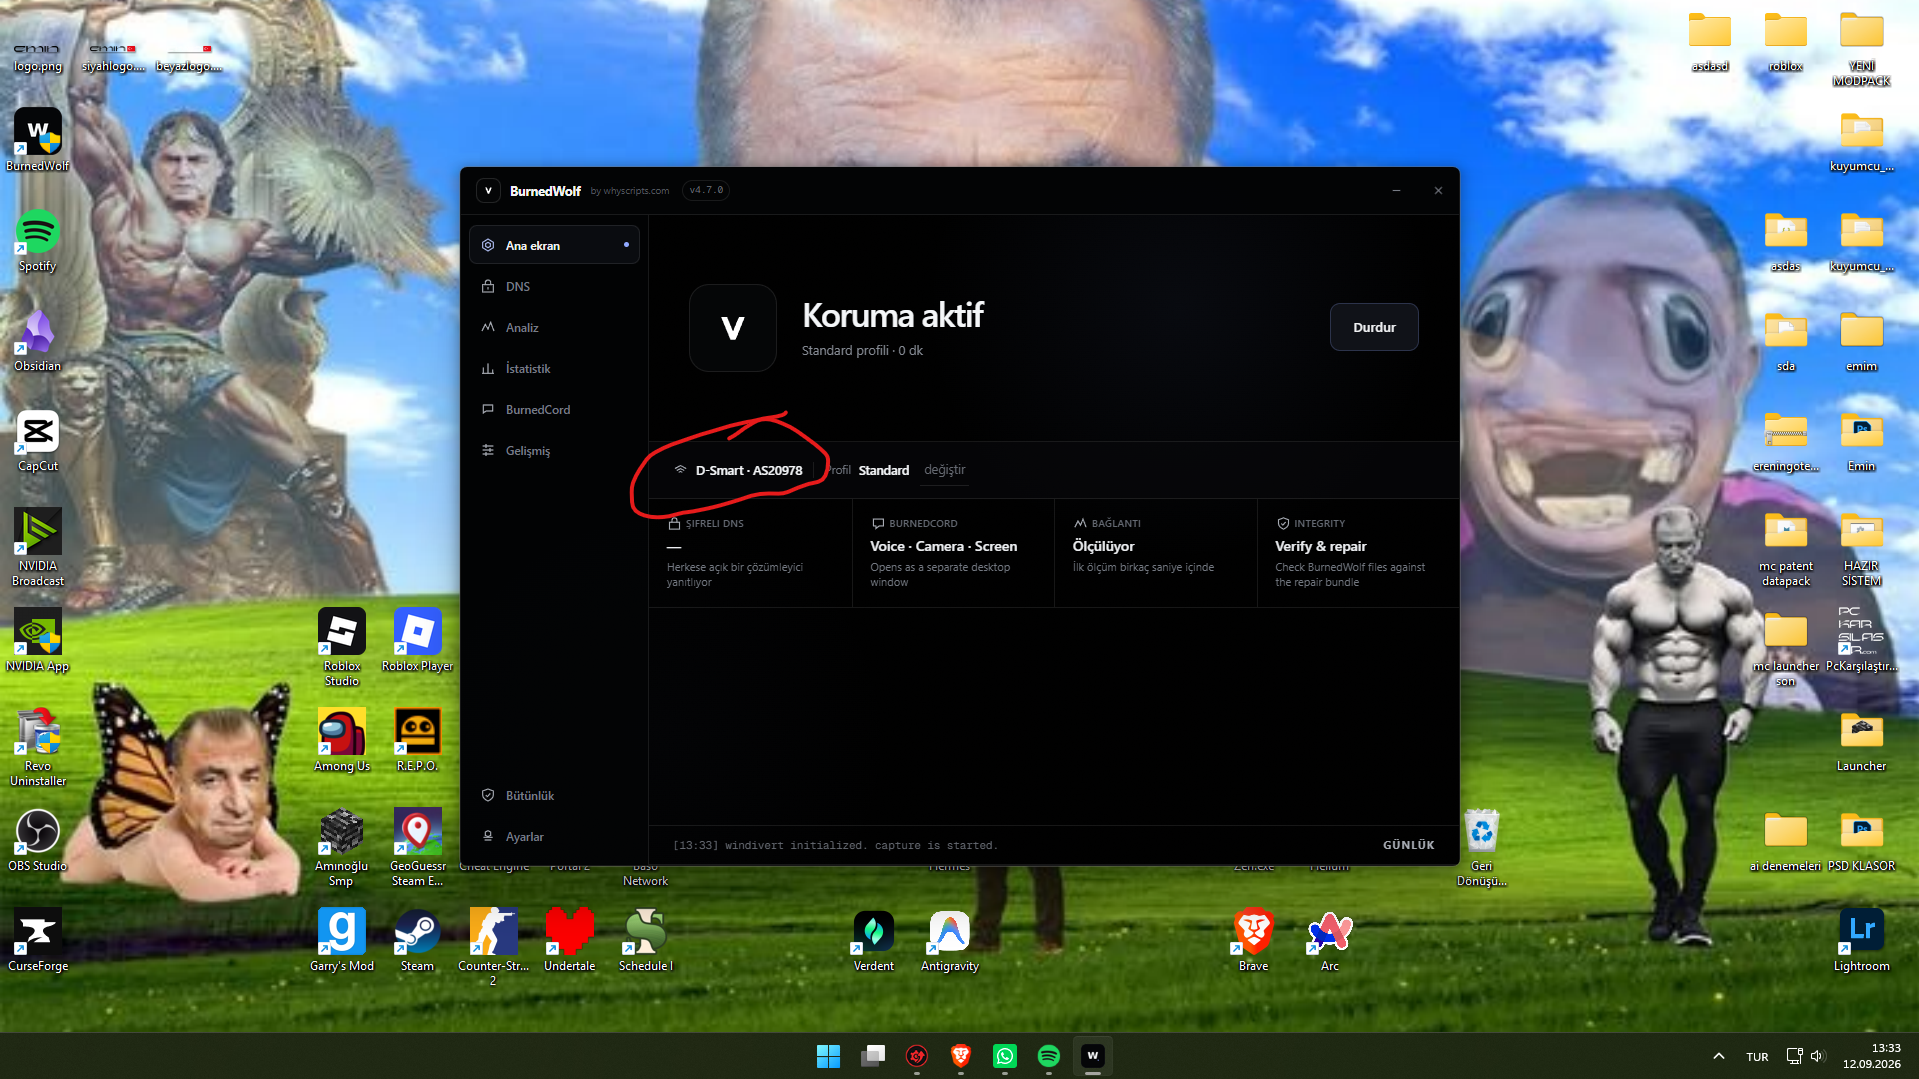Click the BurnedCord chat icon in sidebar

pyautogui.click(x=488, y=409)
